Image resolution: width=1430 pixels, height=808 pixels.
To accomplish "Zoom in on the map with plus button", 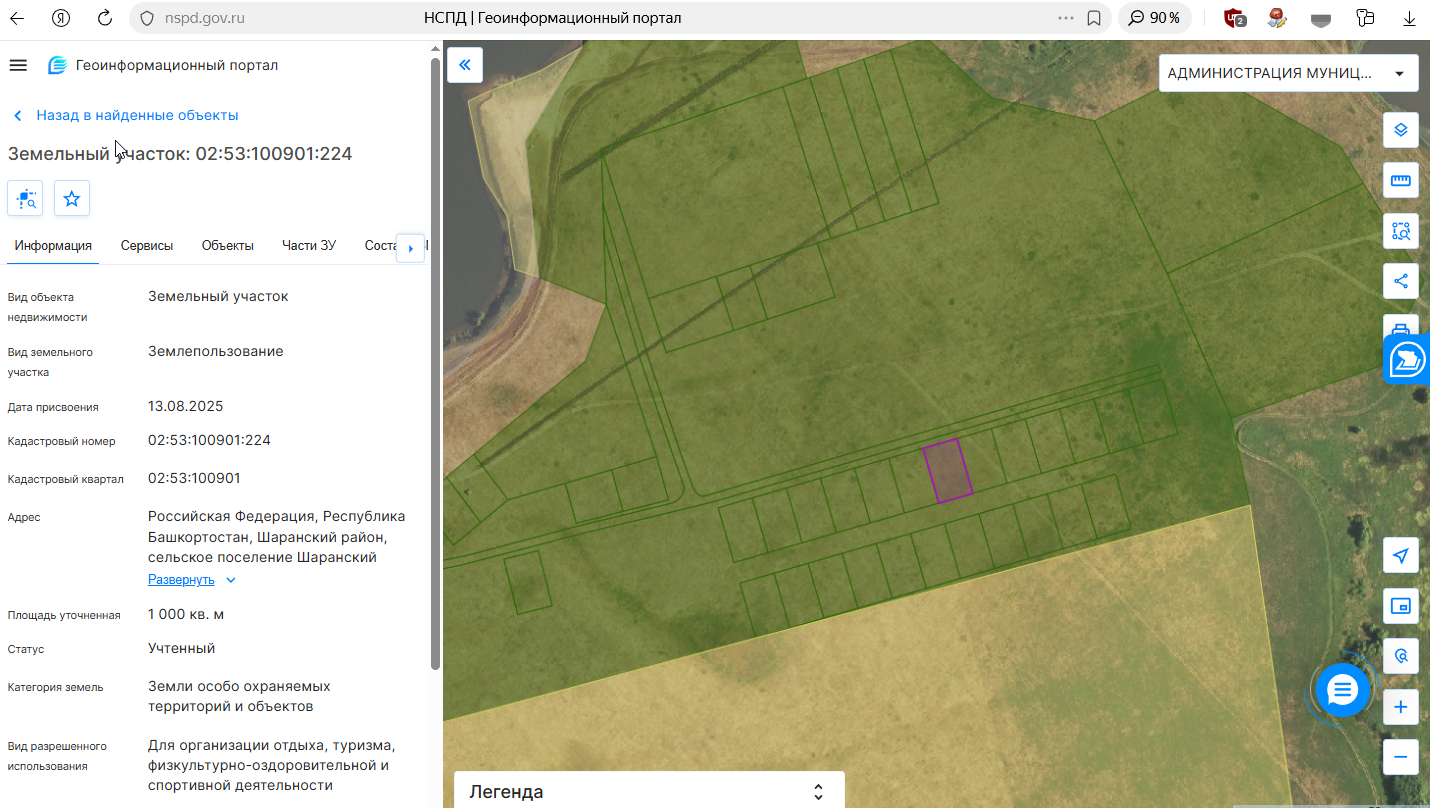I will point(1401,707).
